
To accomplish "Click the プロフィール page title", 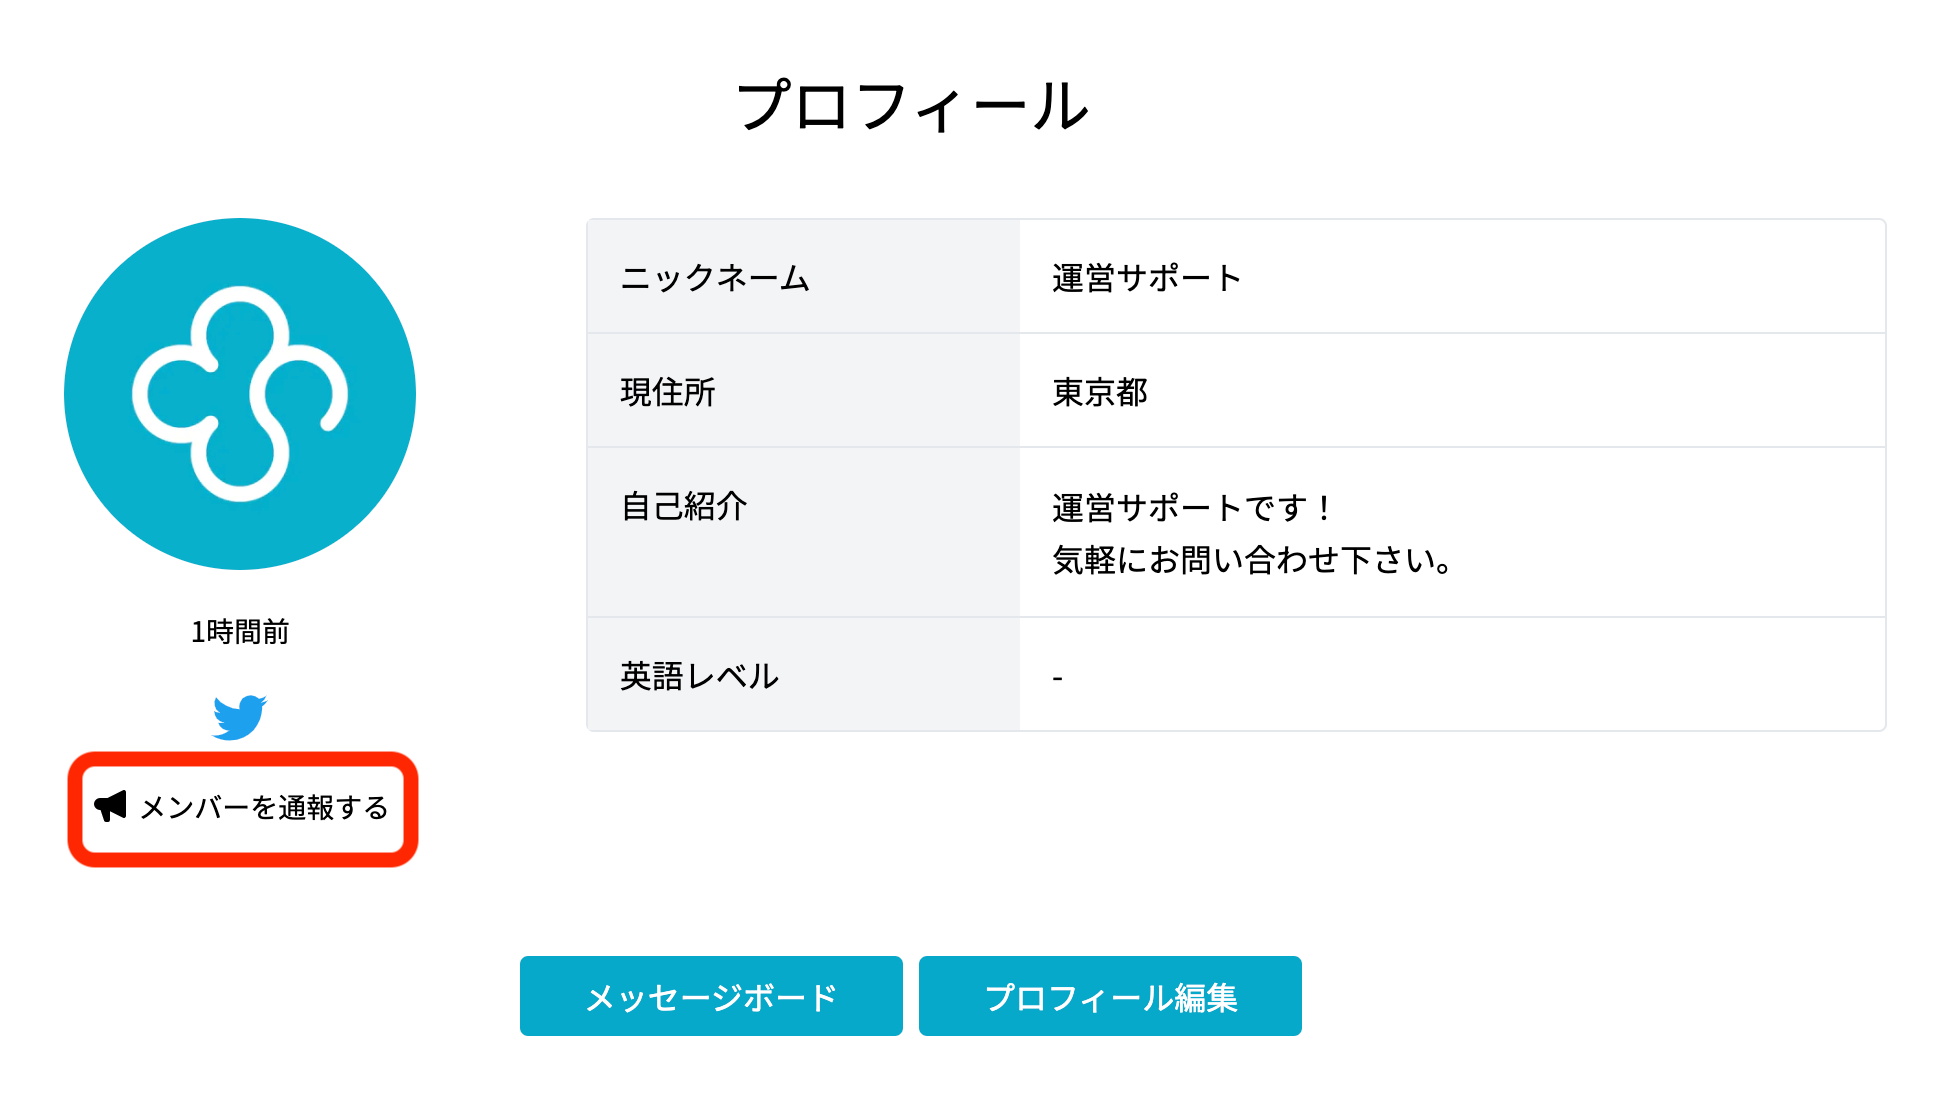I will tap(913, 106).
